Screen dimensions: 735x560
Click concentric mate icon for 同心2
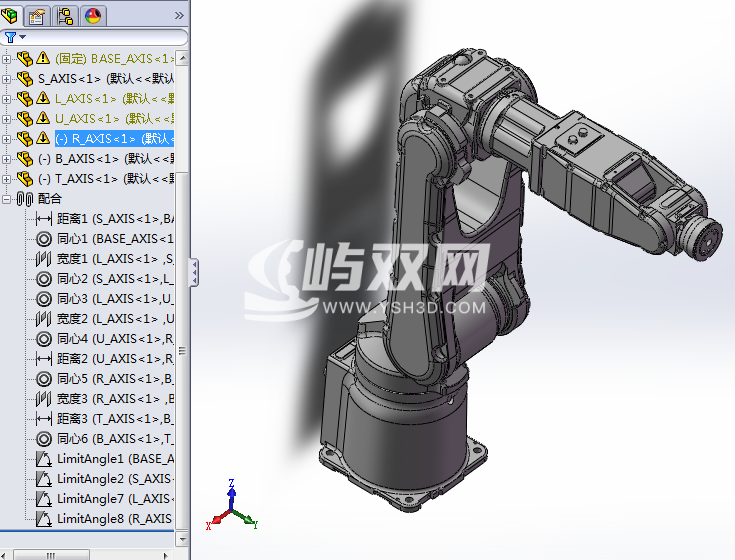(x=44, y=279)
